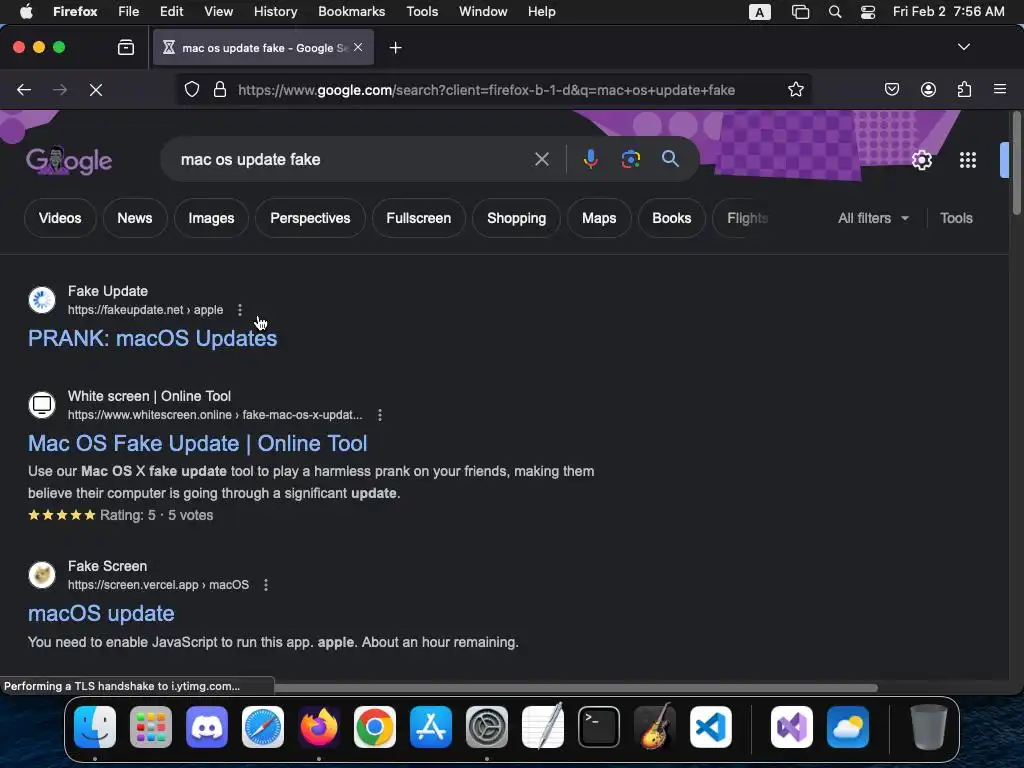This screenshot has height=768, width=1024.
Task: Open the Tools options
Action: [956, 218]
